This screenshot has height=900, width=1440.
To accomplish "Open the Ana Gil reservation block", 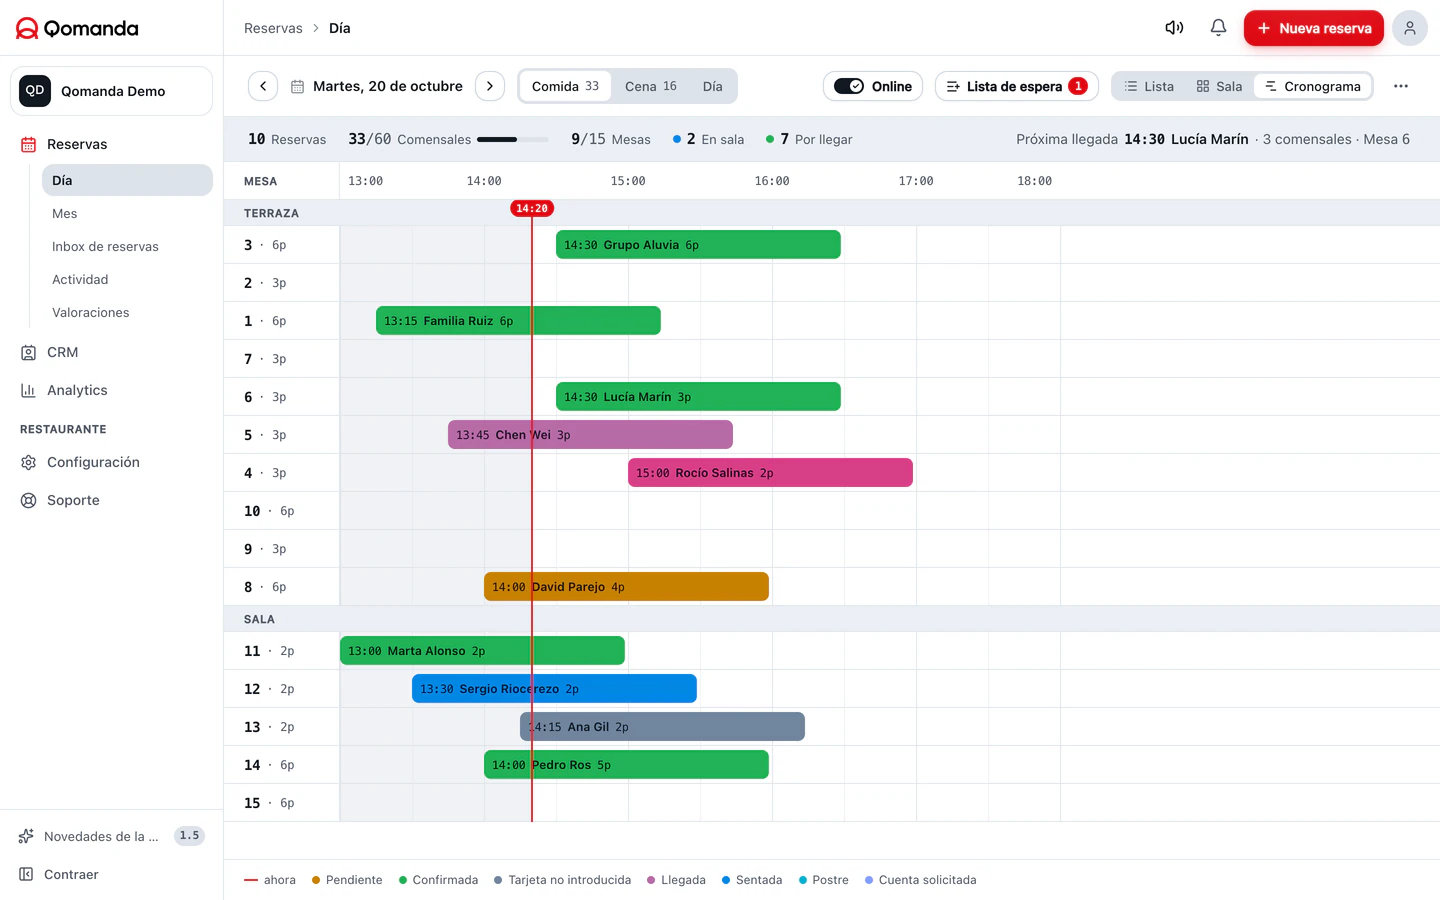I will tap(662, 727).
